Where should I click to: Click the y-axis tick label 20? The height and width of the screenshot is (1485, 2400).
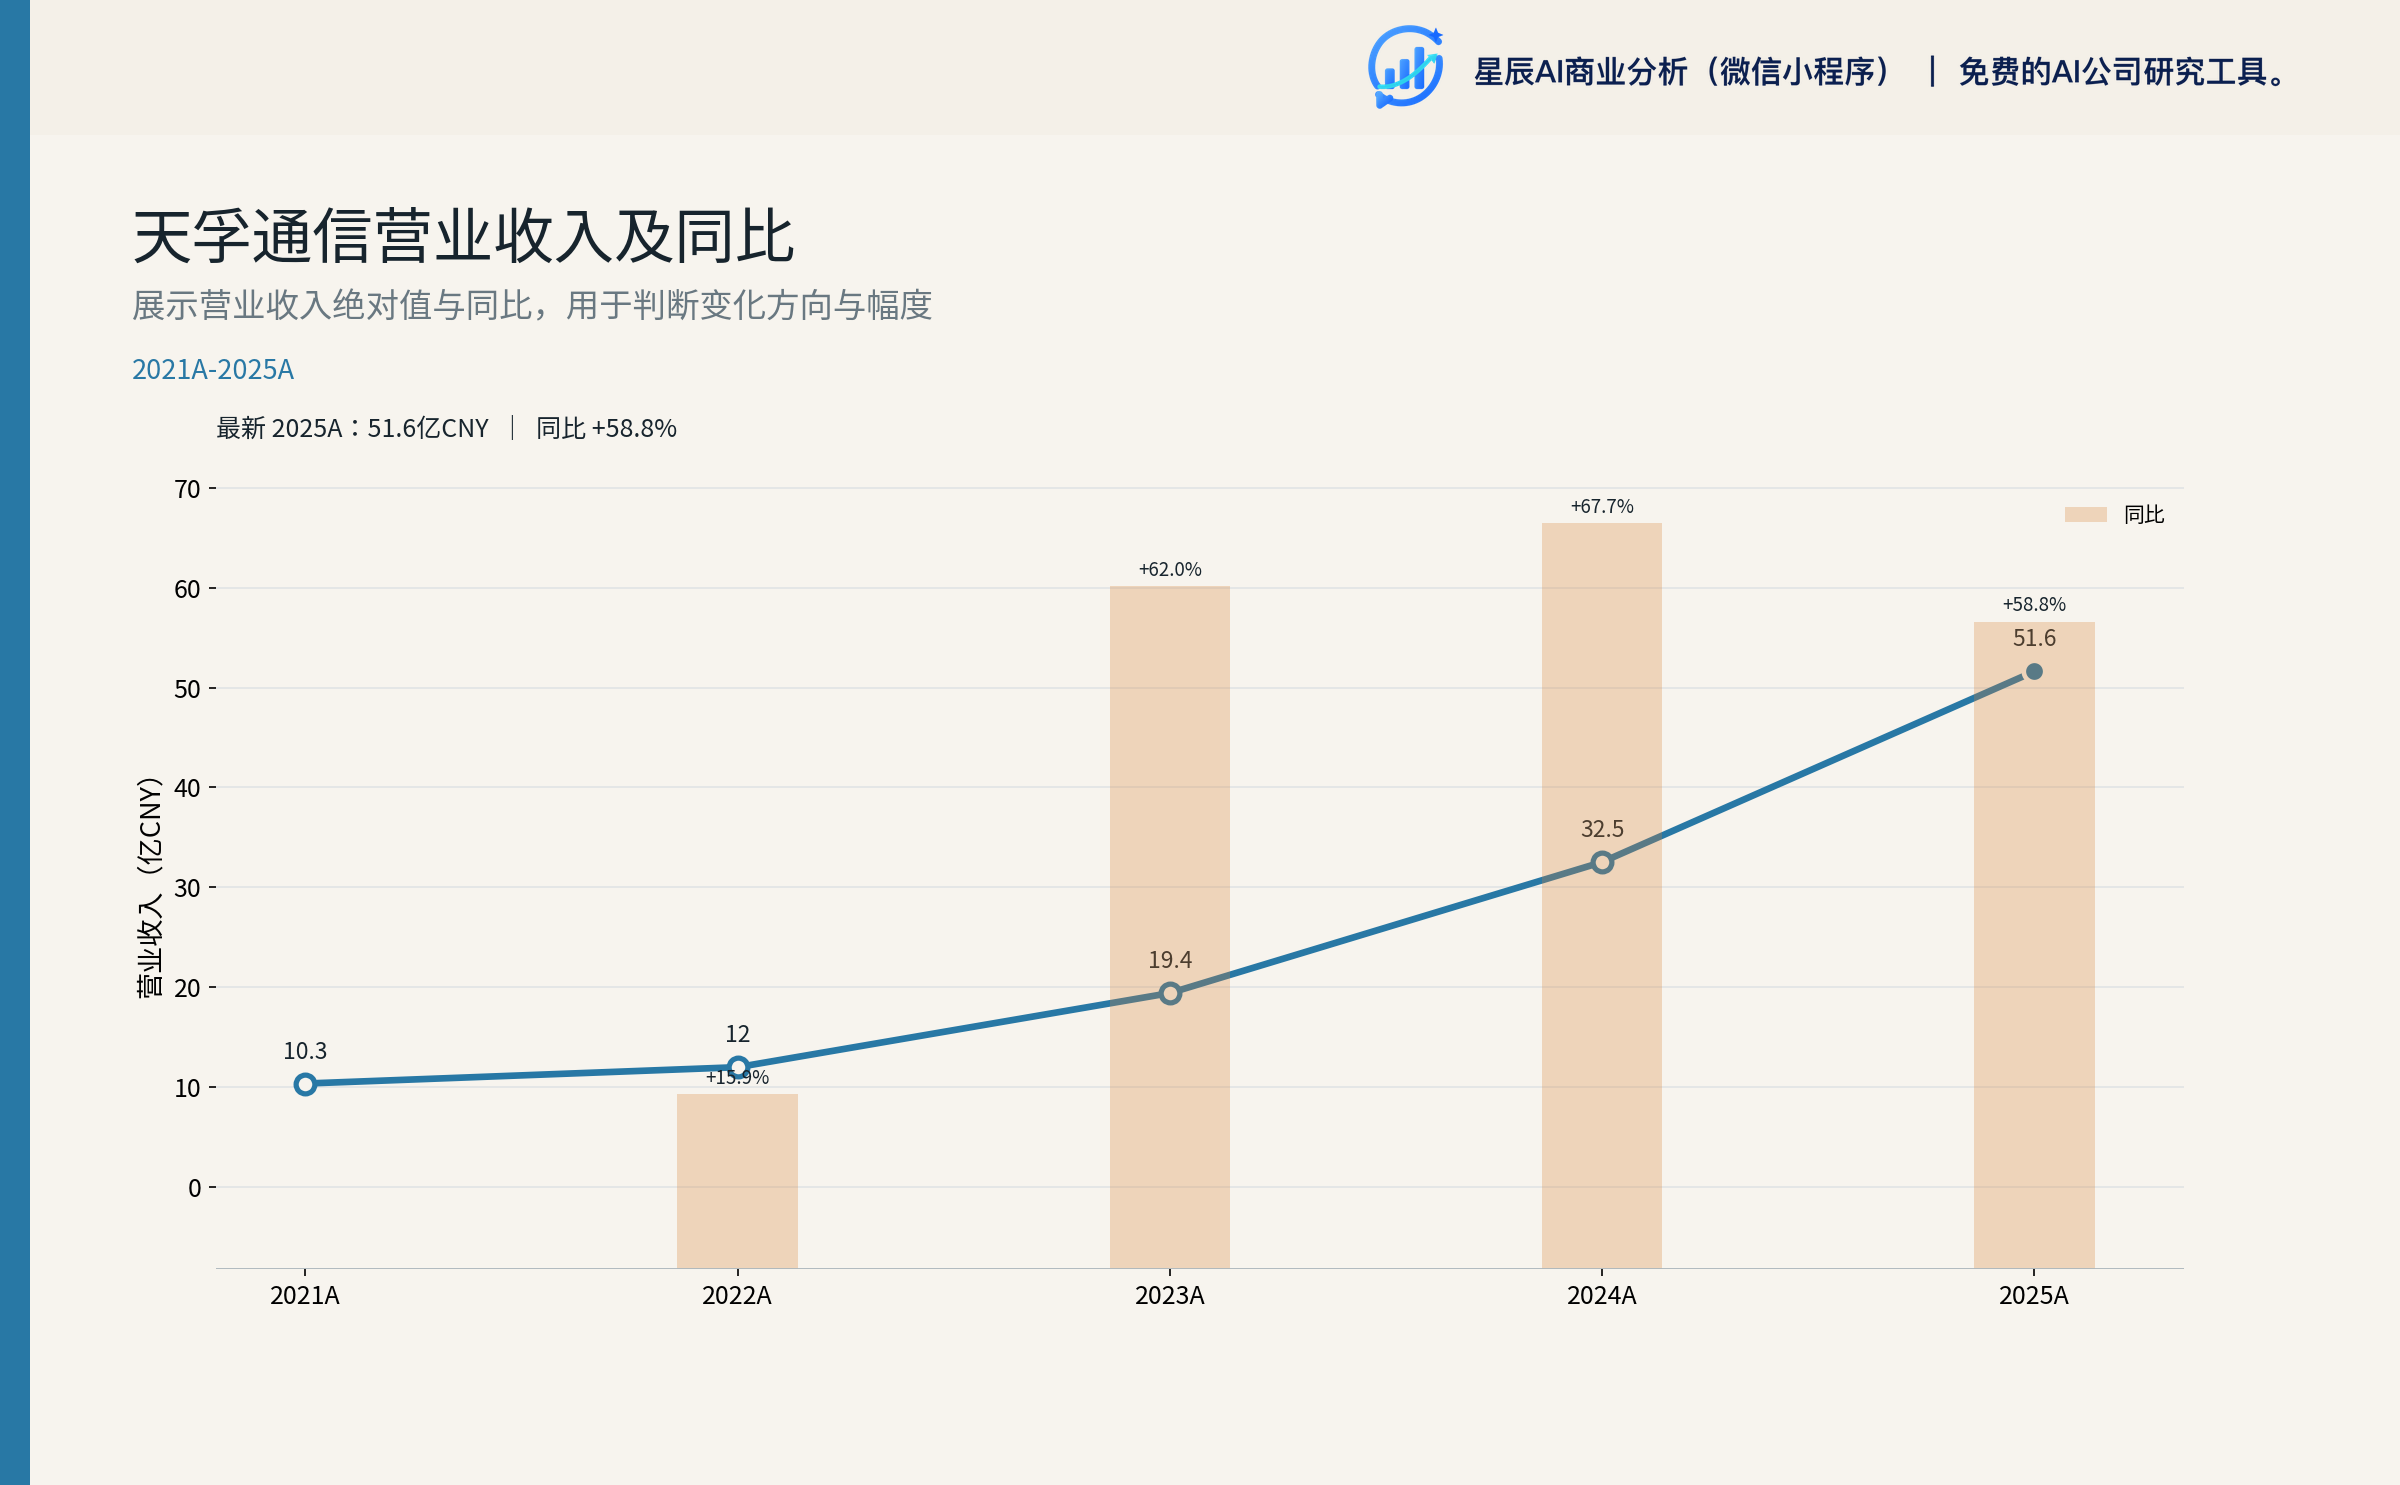[x=188, y=988]
